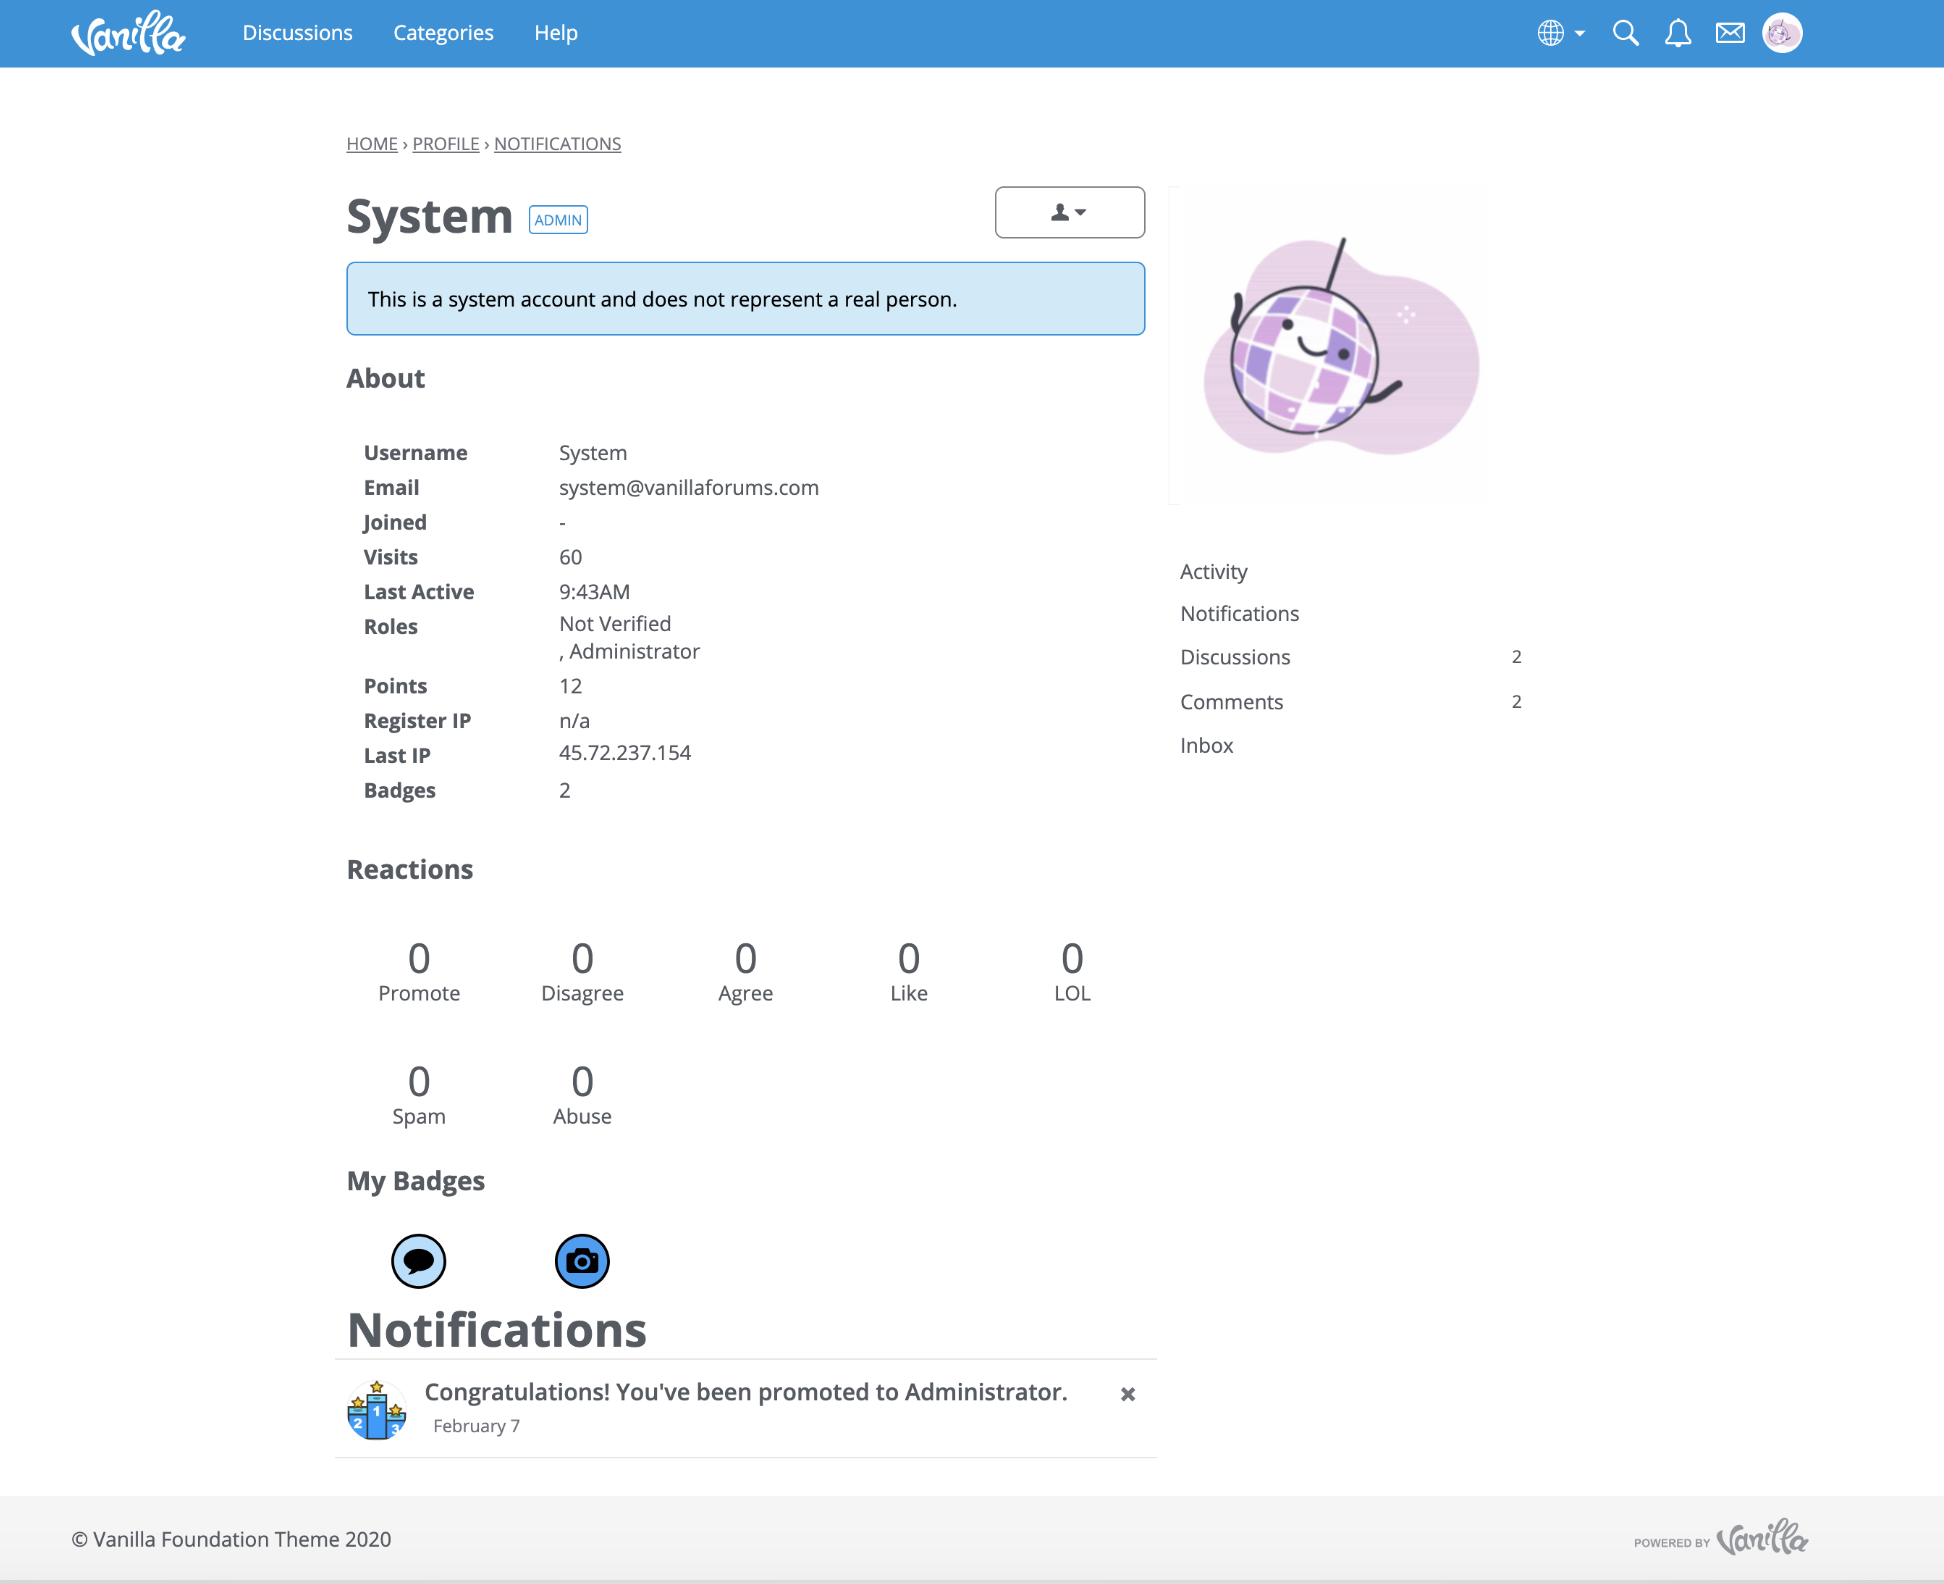View Comments from the sidebar
The image size is (1944, 1584).
pos(1232,701)
